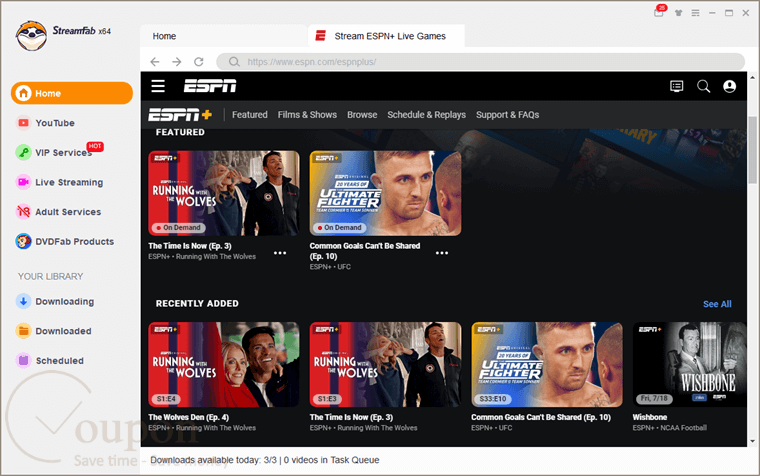Viewport: 760px width, 476px height.
Task: Open the StreamFab cart notifications icon
Action: coord(659,12)
